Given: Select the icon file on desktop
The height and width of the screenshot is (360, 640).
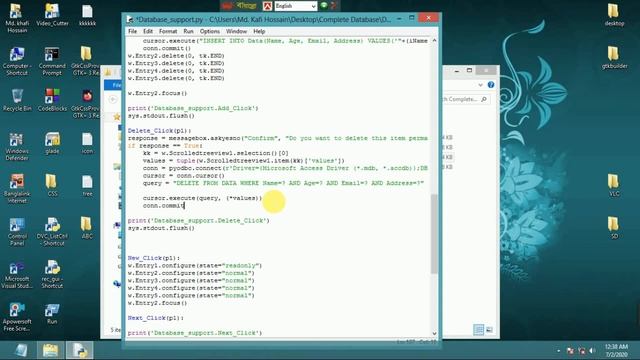Looking at the screenshot, I should [x=87, y=143].
